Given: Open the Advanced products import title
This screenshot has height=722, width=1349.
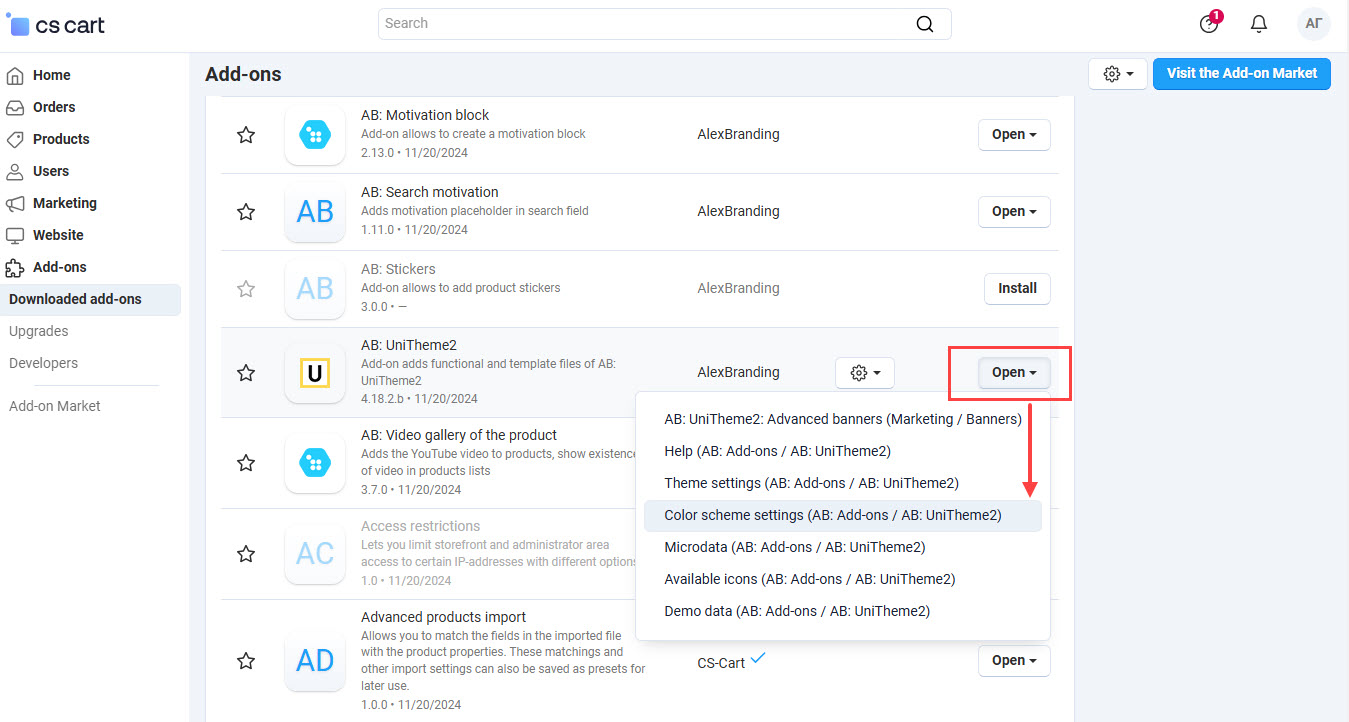Looking at the screenshot, I should [x=443, y=617].
